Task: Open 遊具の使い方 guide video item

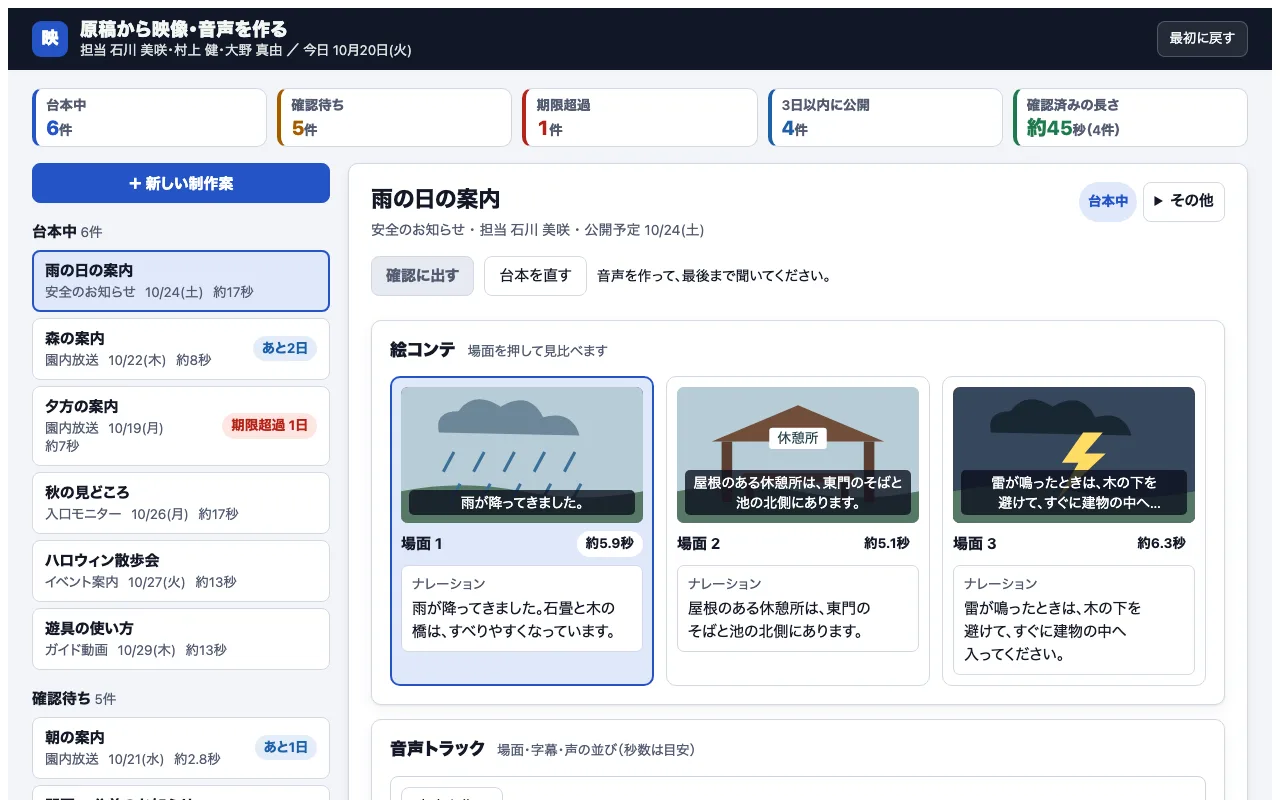Action: point(181,639)
